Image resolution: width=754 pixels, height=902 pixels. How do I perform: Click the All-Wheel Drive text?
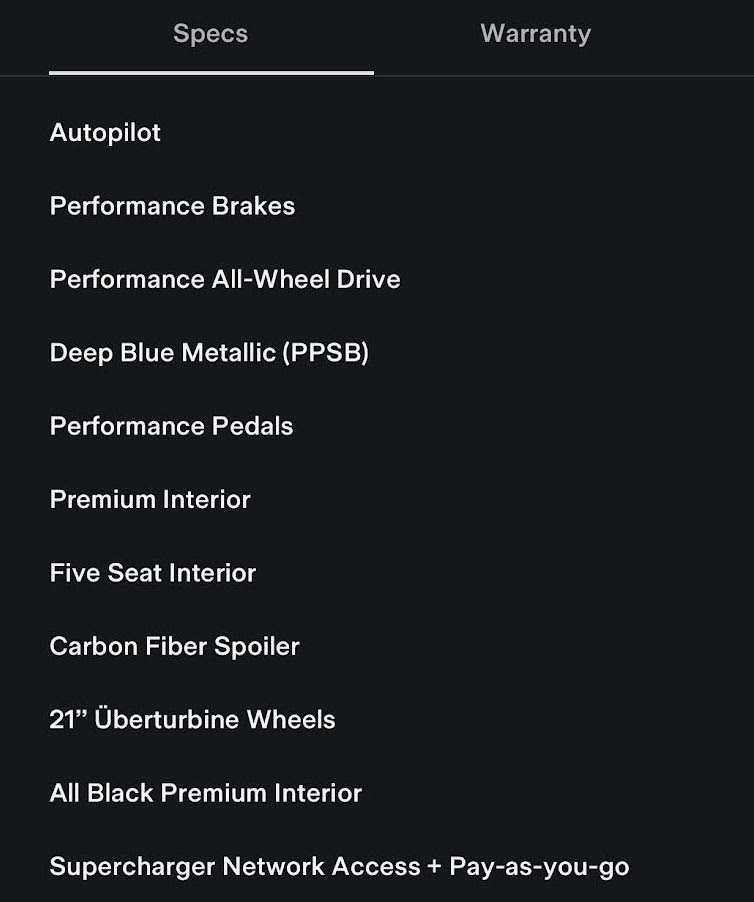point(306,279)
